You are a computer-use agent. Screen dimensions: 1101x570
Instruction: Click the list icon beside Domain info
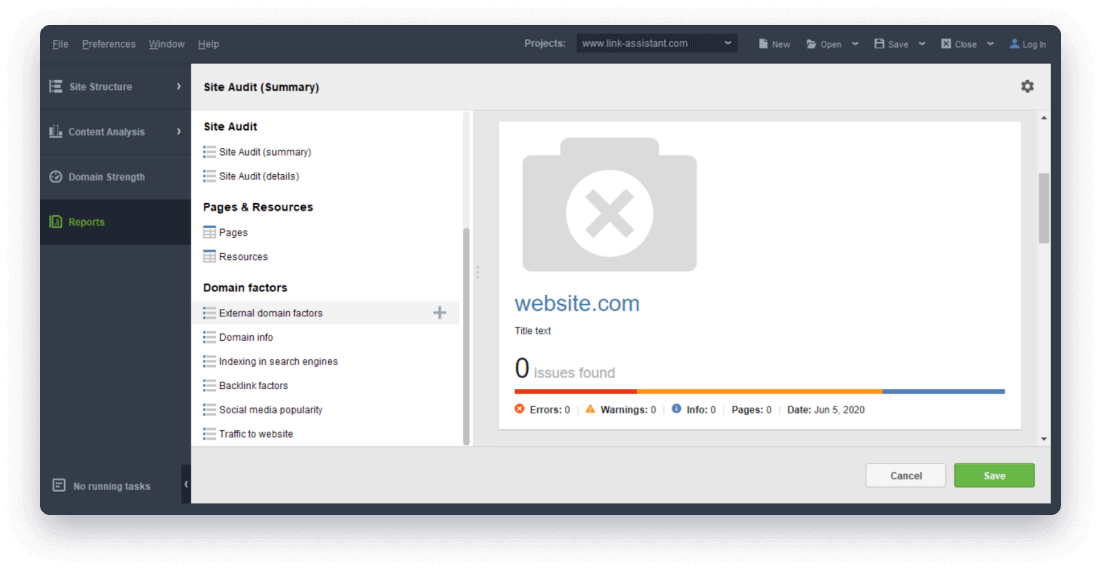209,337
